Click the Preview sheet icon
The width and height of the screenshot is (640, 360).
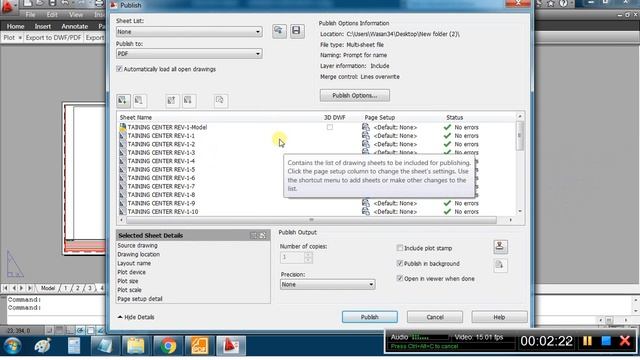click(220, 100)
